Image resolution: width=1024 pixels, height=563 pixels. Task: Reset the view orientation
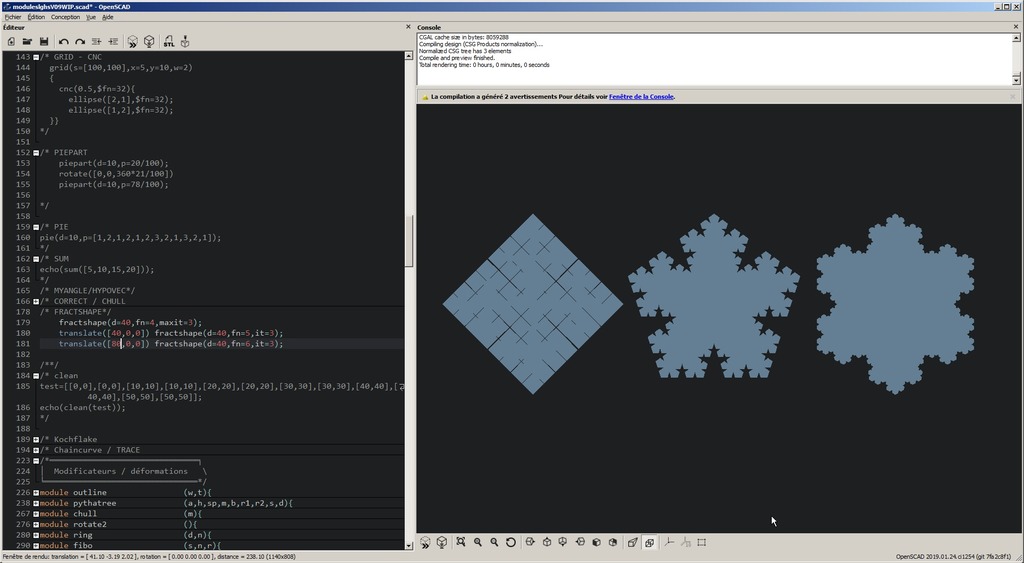511,542
